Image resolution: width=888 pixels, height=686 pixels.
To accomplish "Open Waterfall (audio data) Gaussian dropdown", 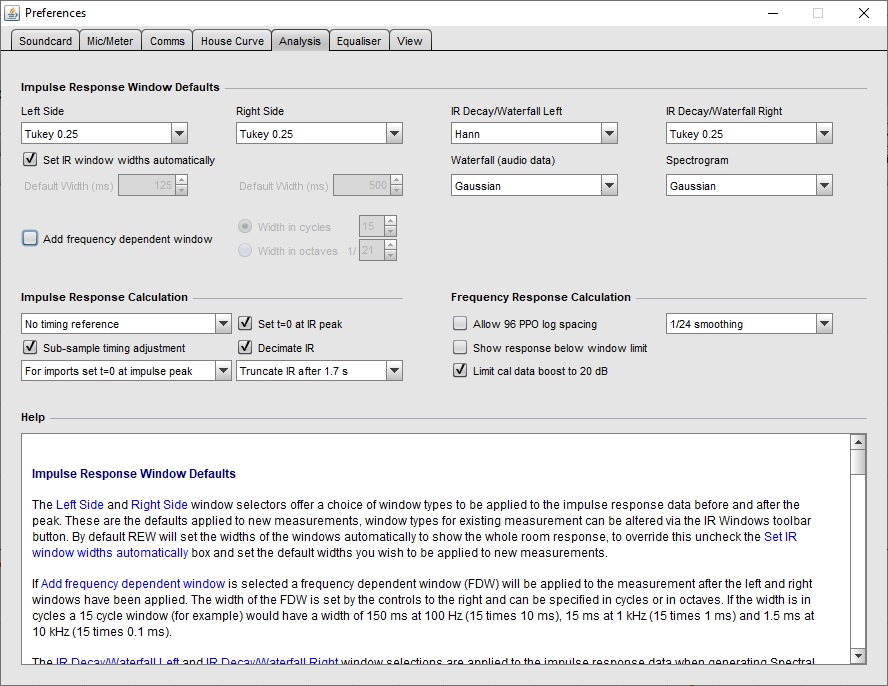I will click(534, 186).
